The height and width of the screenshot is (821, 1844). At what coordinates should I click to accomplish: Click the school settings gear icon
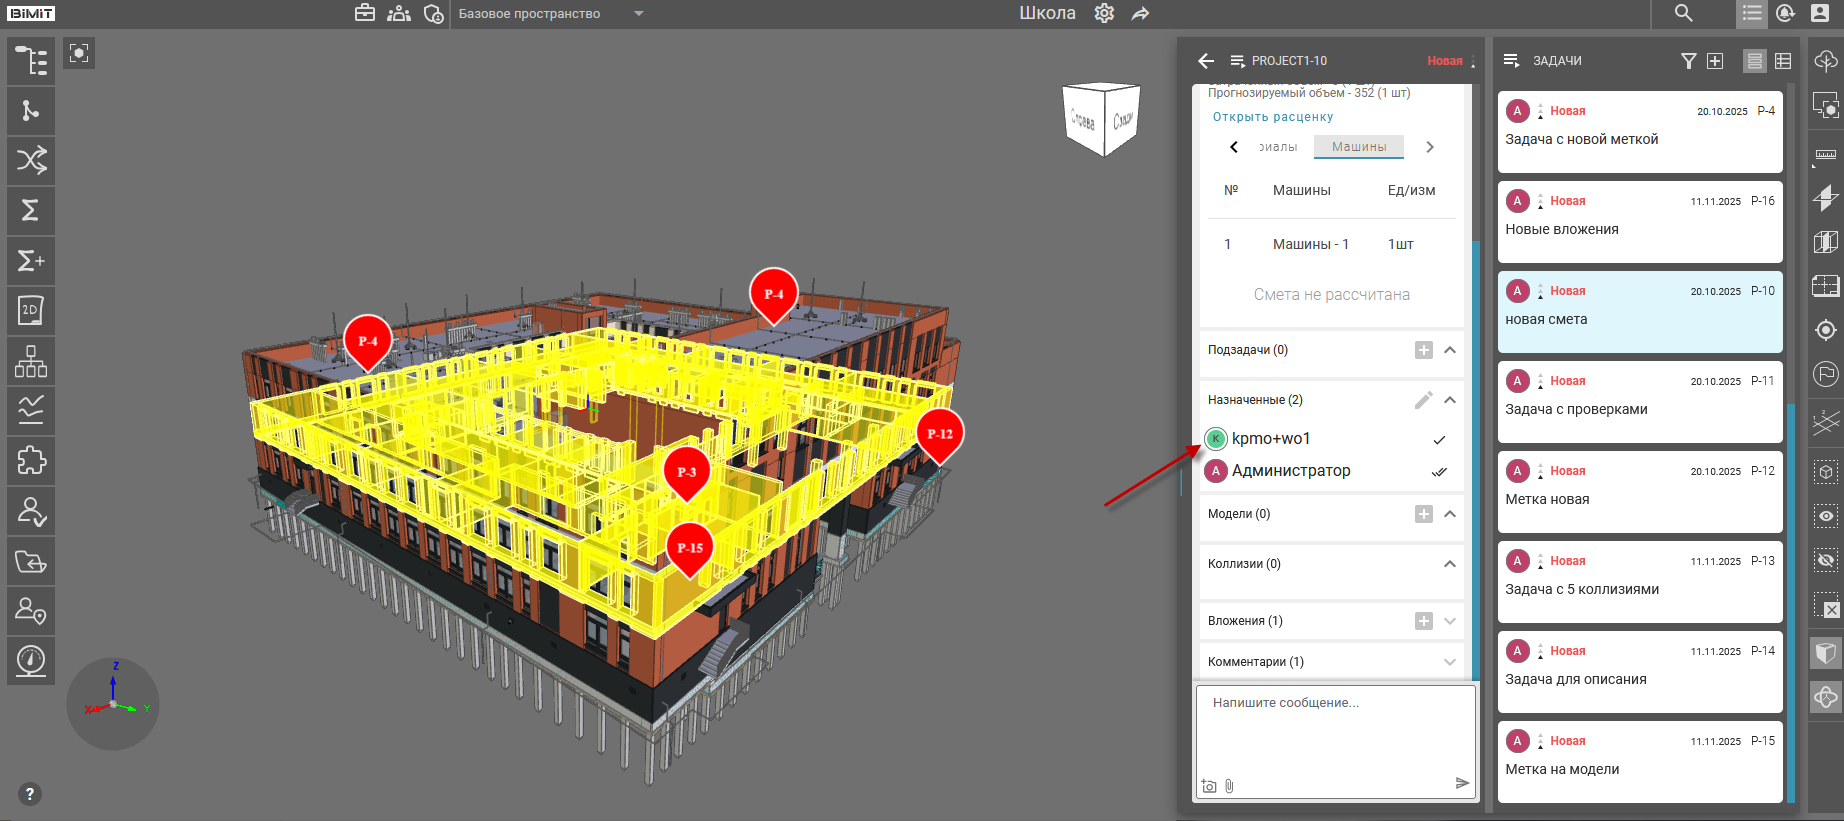1104,14
